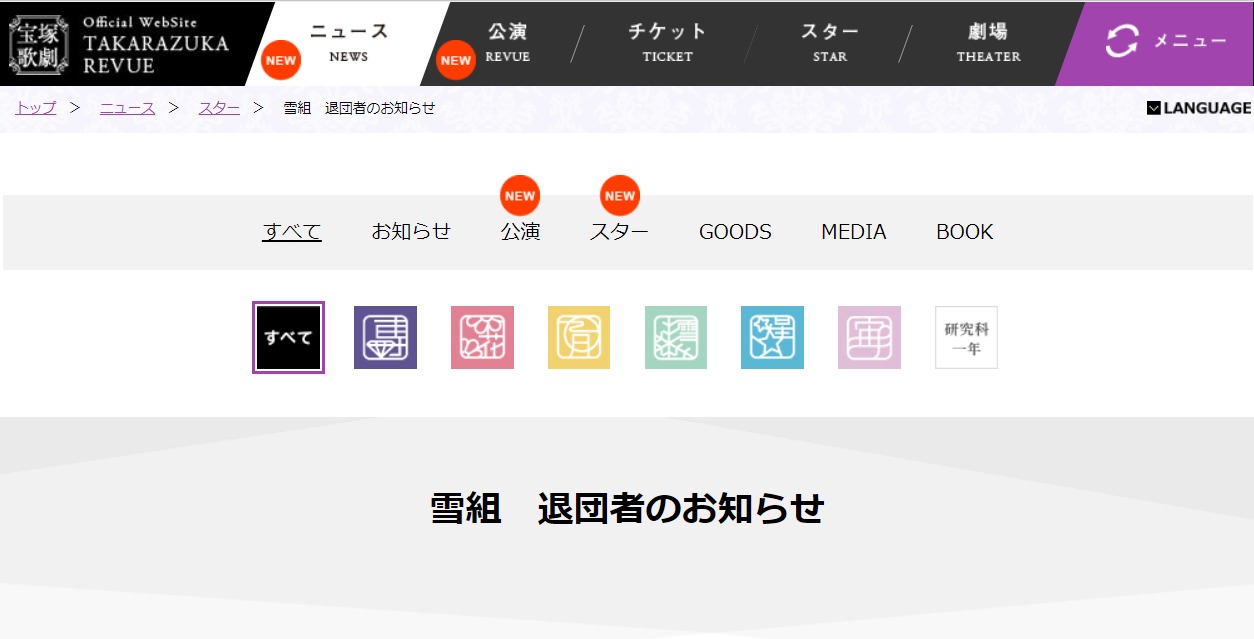Select the black すべて troupe filter
The image size is (1254, 639).
tap(288, 337)
